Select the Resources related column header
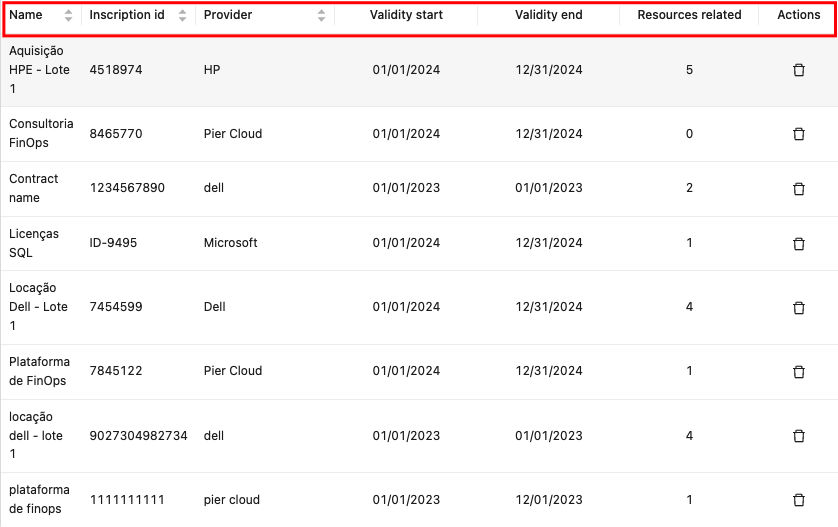 click(689, 16)
